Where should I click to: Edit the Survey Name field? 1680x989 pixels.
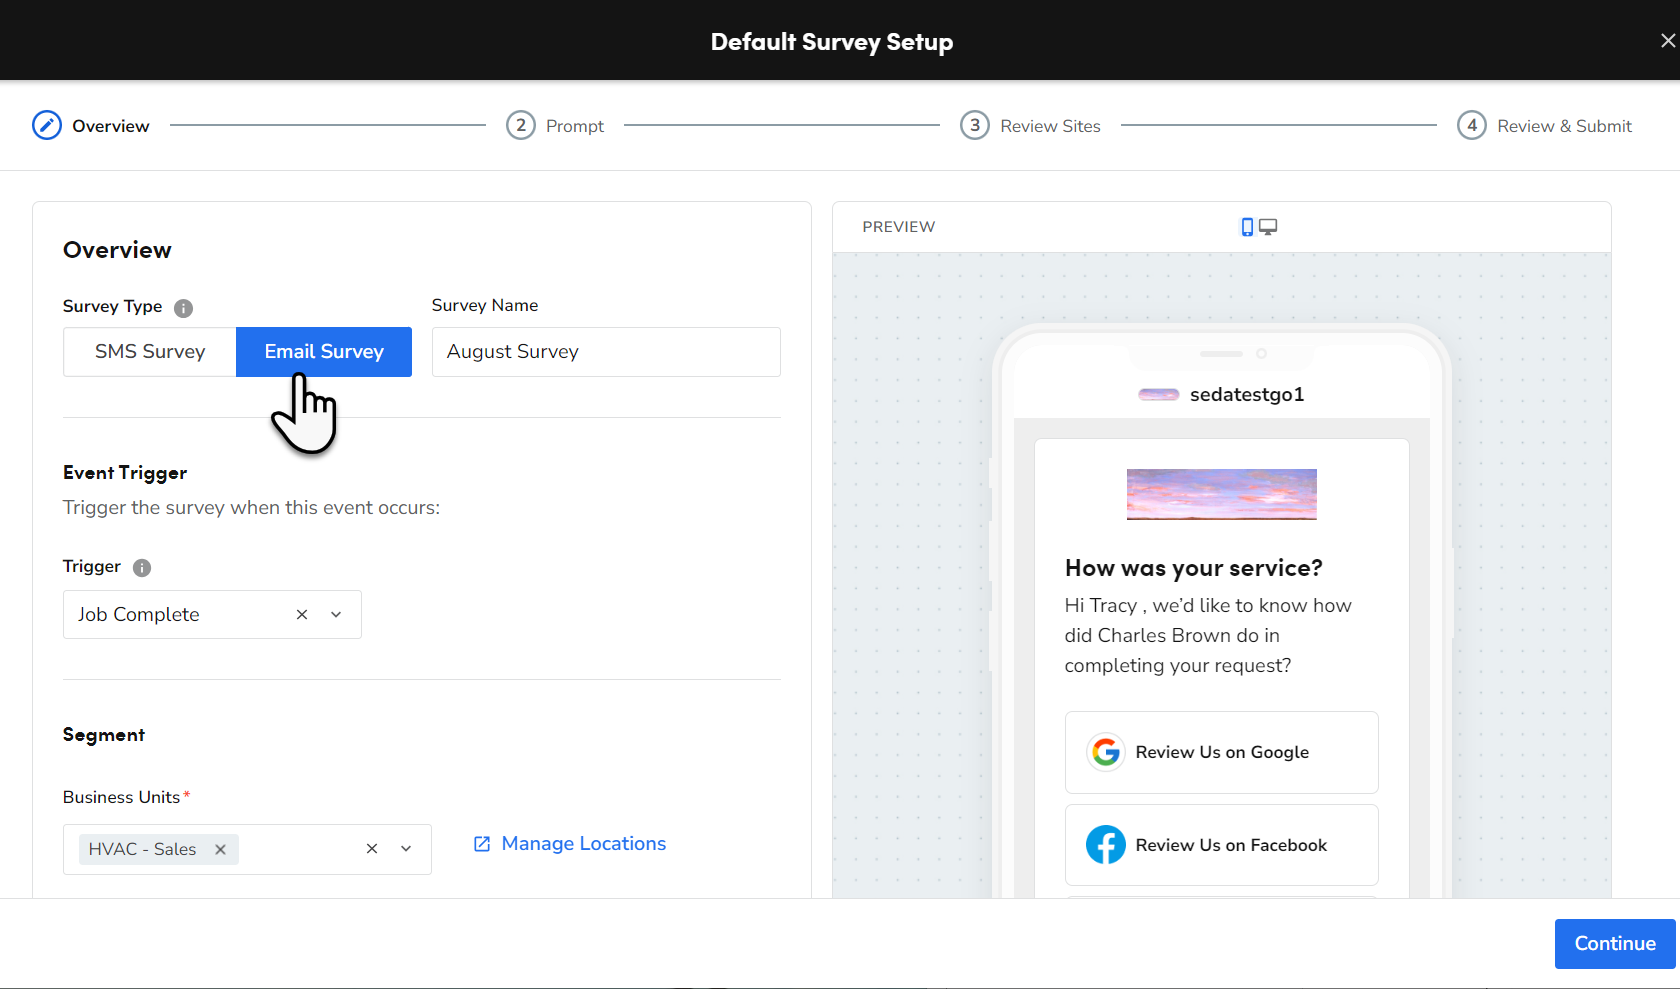pyautogui.click(x=605, y=351)
